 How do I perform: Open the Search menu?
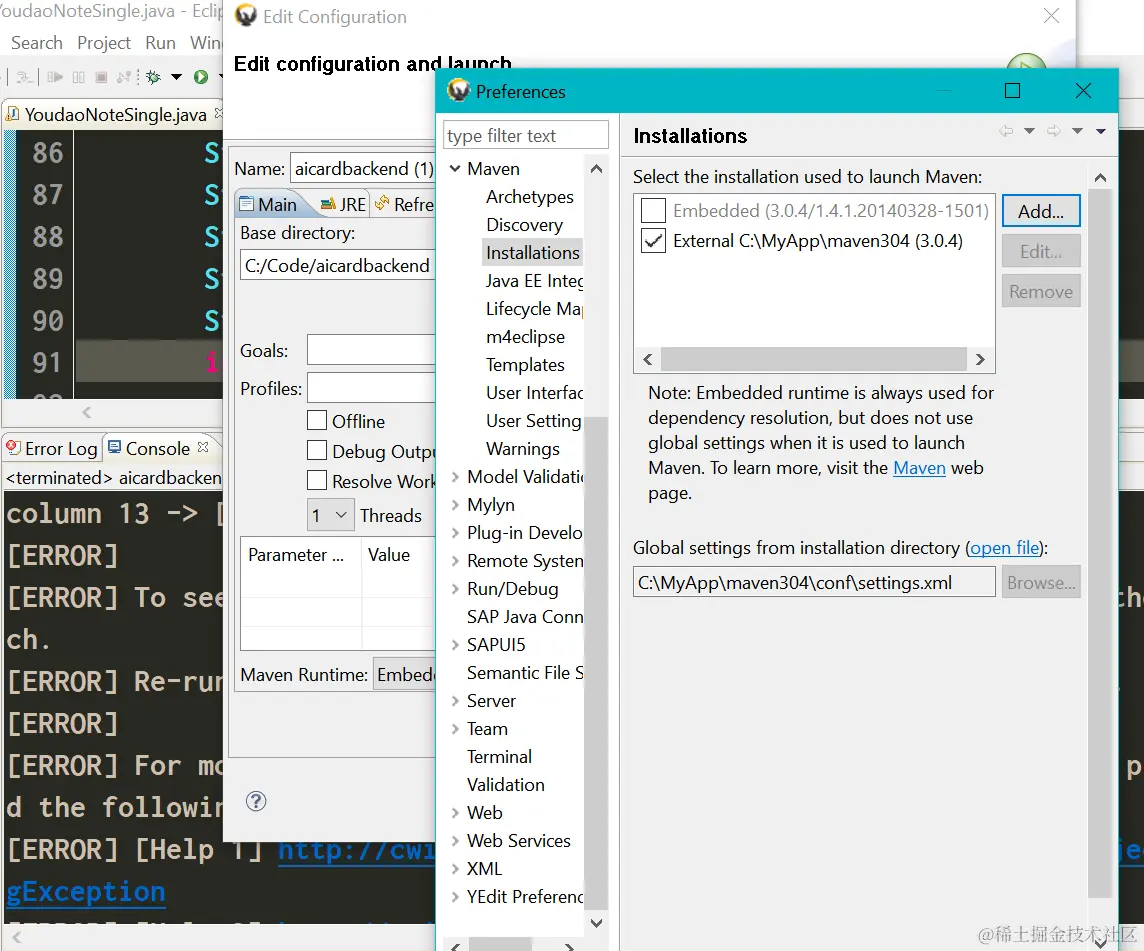[36, 42]
